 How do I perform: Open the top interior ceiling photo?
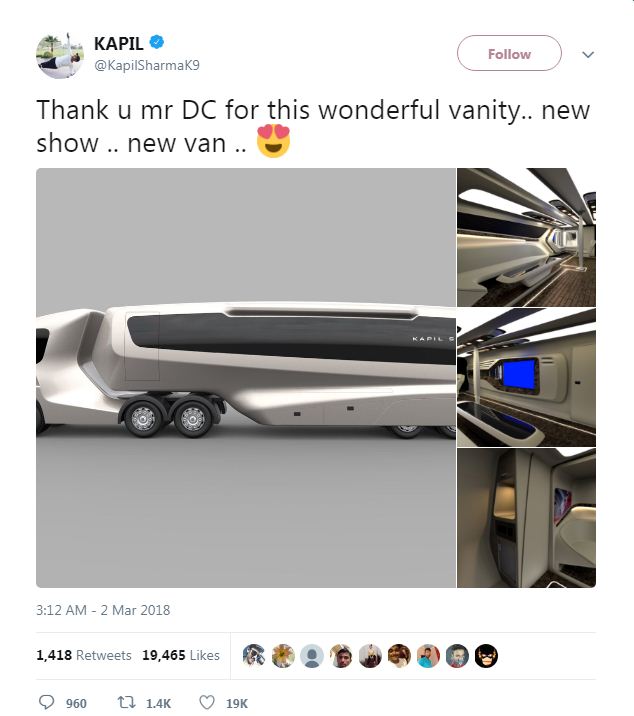526,237
